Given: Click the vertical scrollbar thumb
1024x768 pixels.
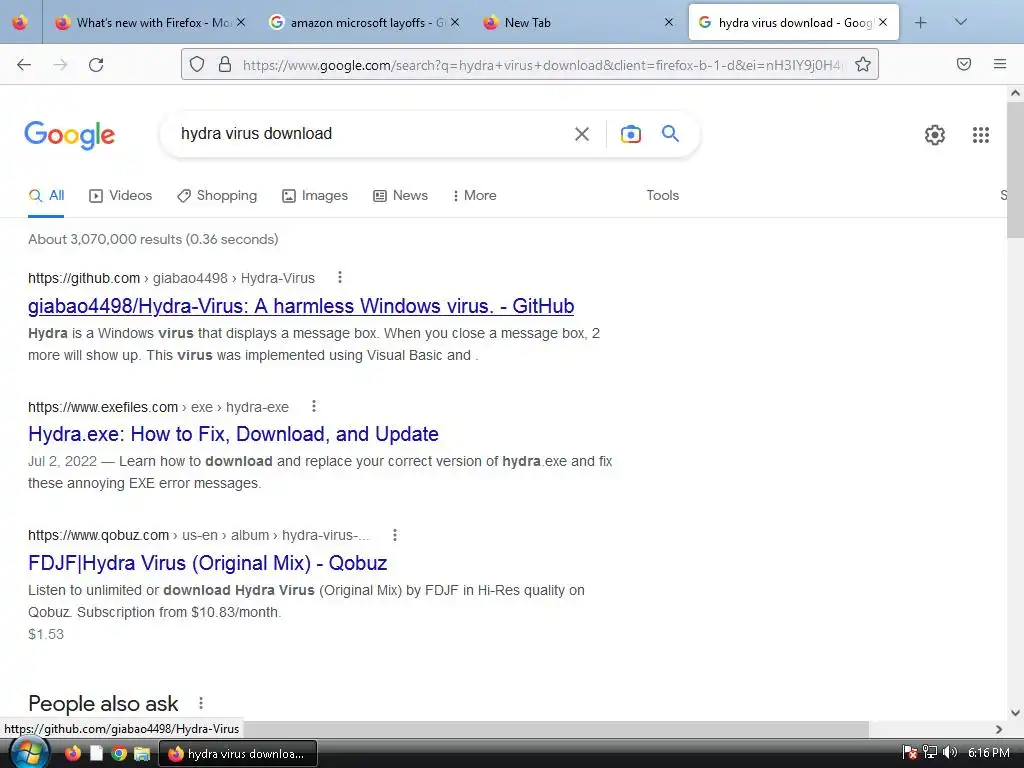Looking at the screenshot, I should [x=1015, y=168].
